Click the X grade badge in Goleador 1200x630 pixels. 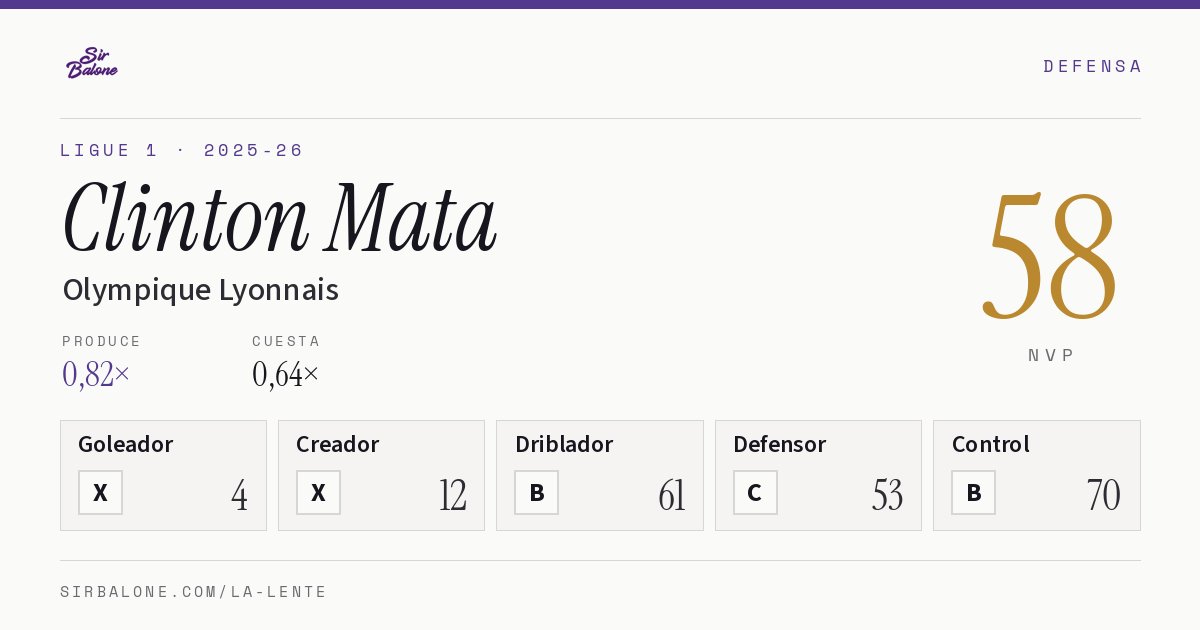100,492
